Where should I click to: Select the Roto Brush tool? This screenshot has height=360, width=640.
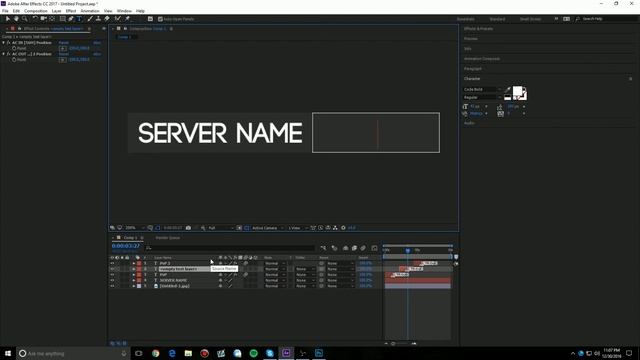118,19
